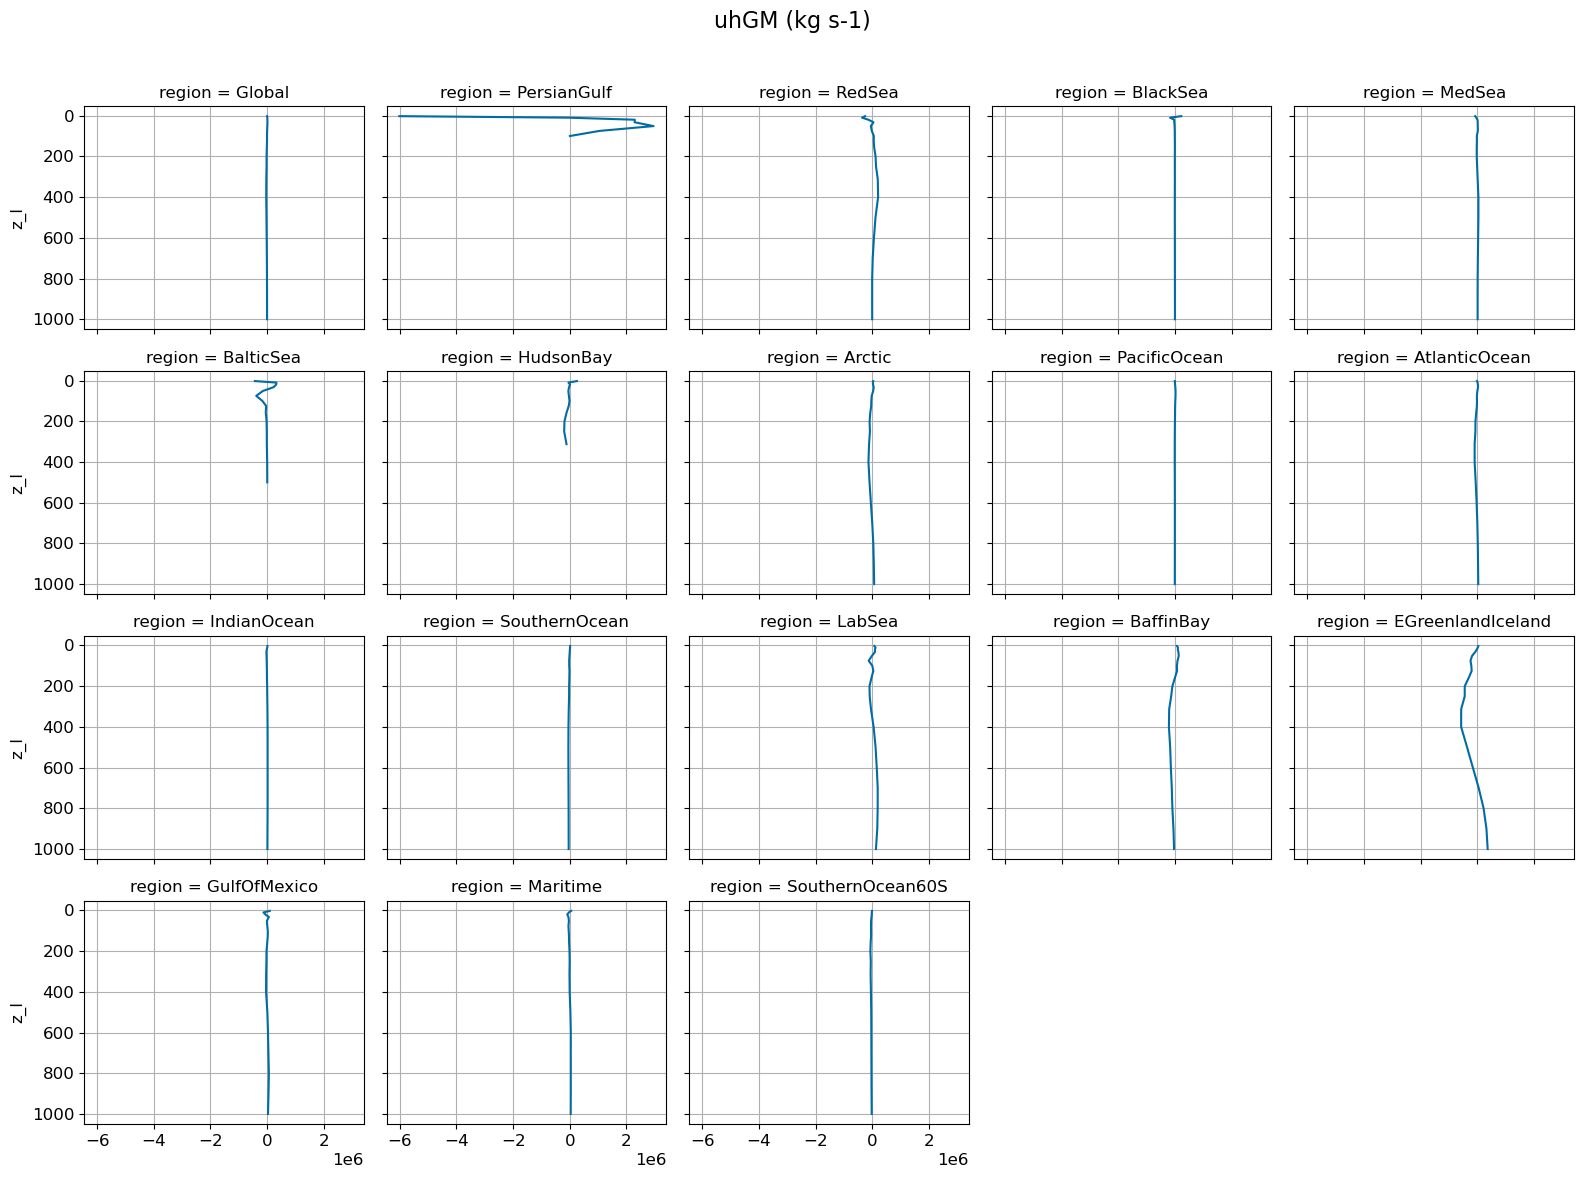
Task: Click the 'region = SouthernOcean' subplot title
Action: (526, 622)
